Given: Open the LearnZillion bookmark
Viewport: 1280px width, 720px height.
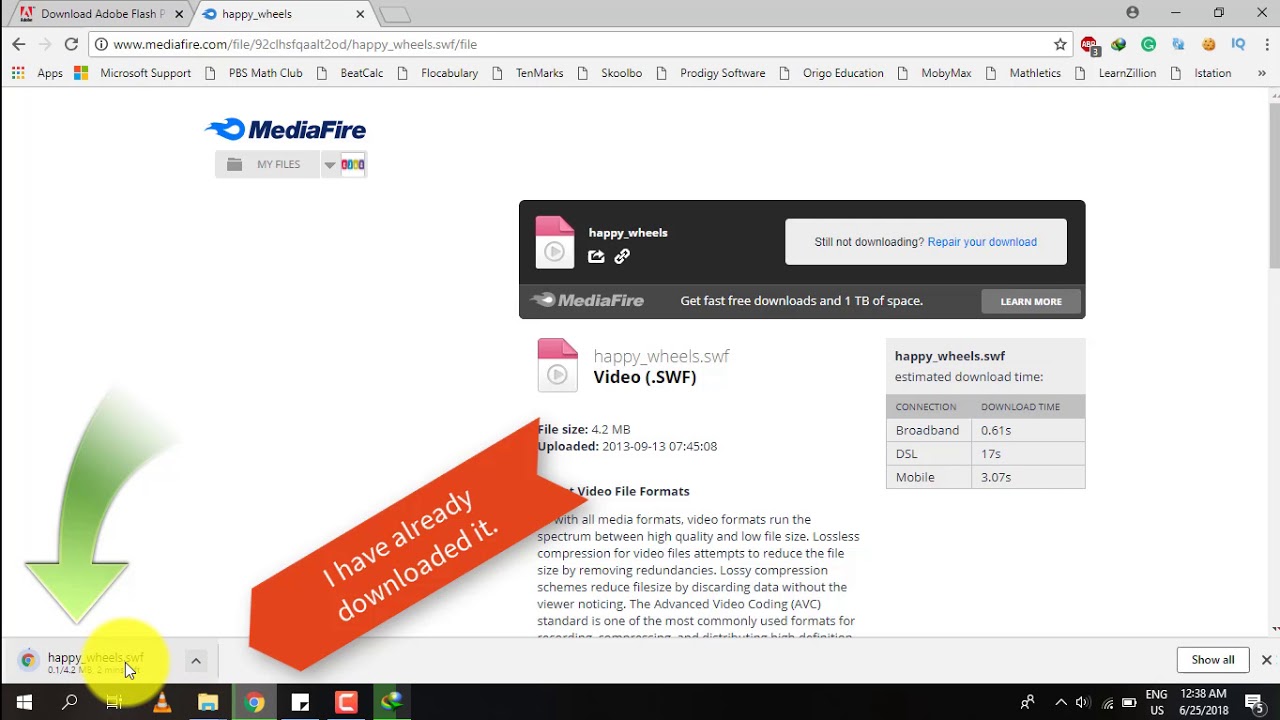Looking at the screenshot, I should coord(1115,73).
